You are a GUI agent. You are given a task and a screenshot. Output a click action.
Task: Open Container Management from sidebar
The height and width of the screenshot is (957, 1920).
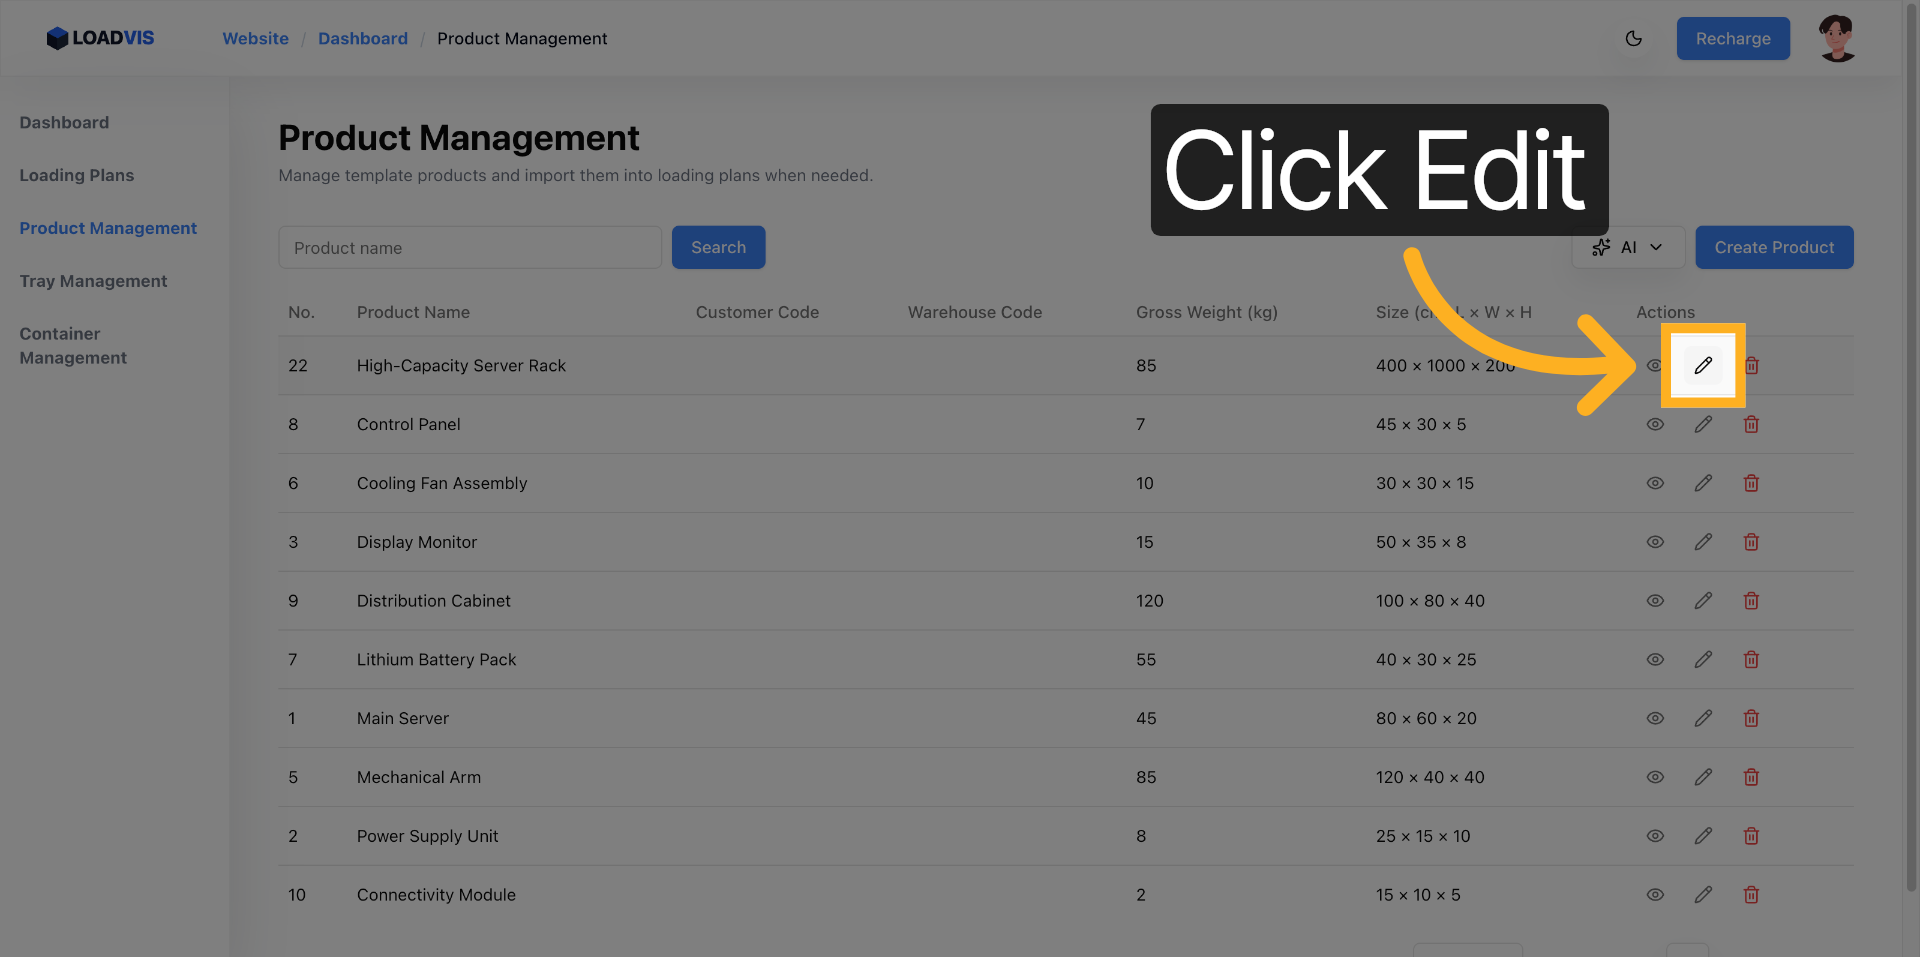point(73,346)
